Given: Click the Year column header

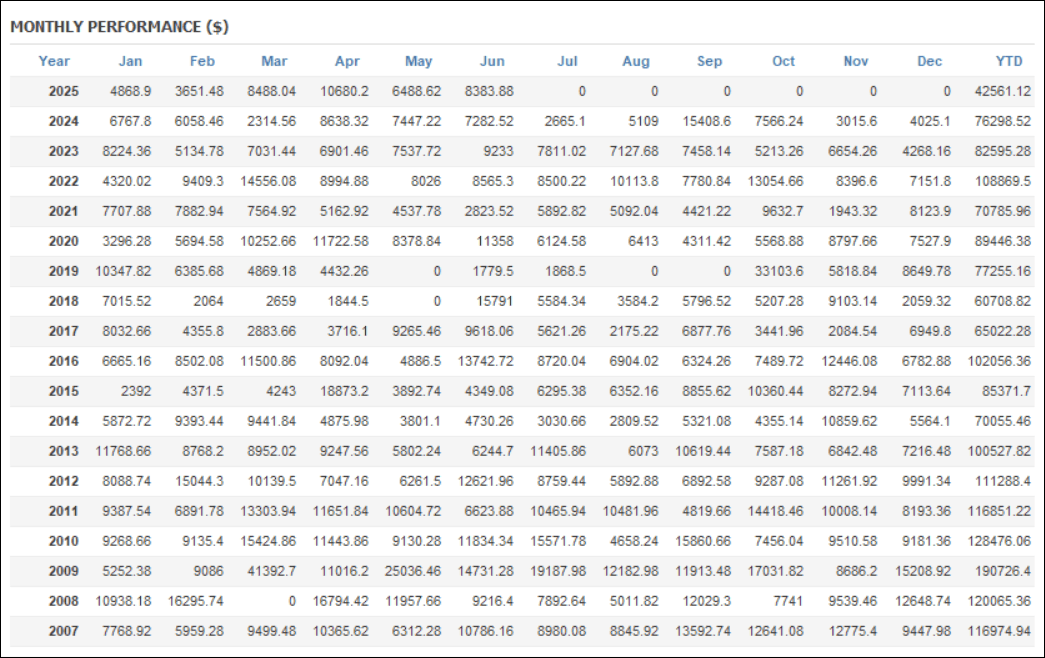Looking at the screenshot, I should tap(54, 61).
